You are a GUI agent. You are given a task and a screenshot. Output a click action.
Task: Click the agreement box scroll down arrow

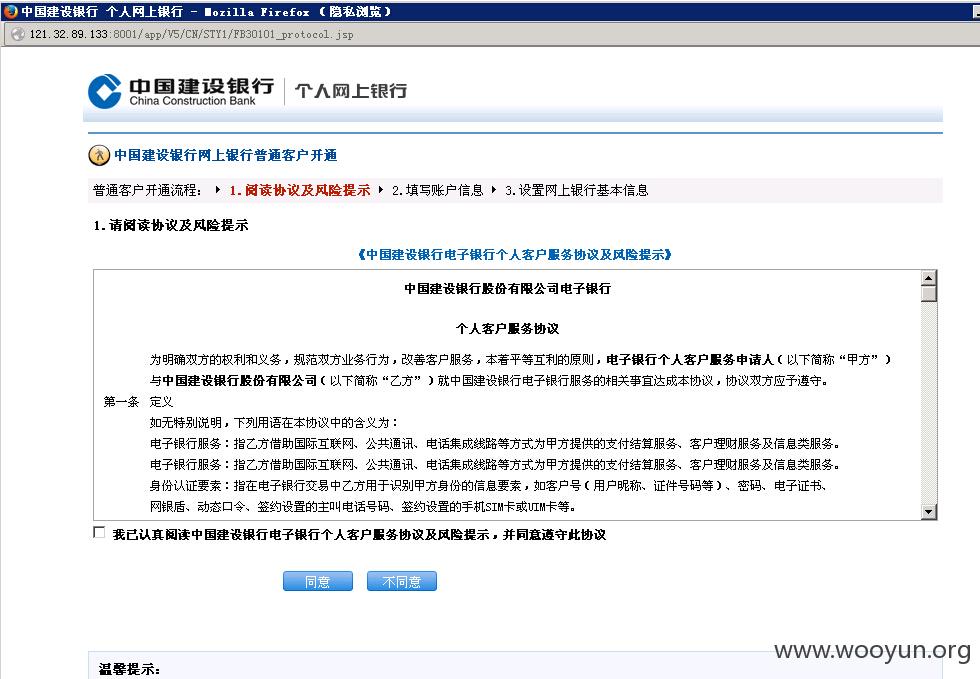tap(929, 511)
